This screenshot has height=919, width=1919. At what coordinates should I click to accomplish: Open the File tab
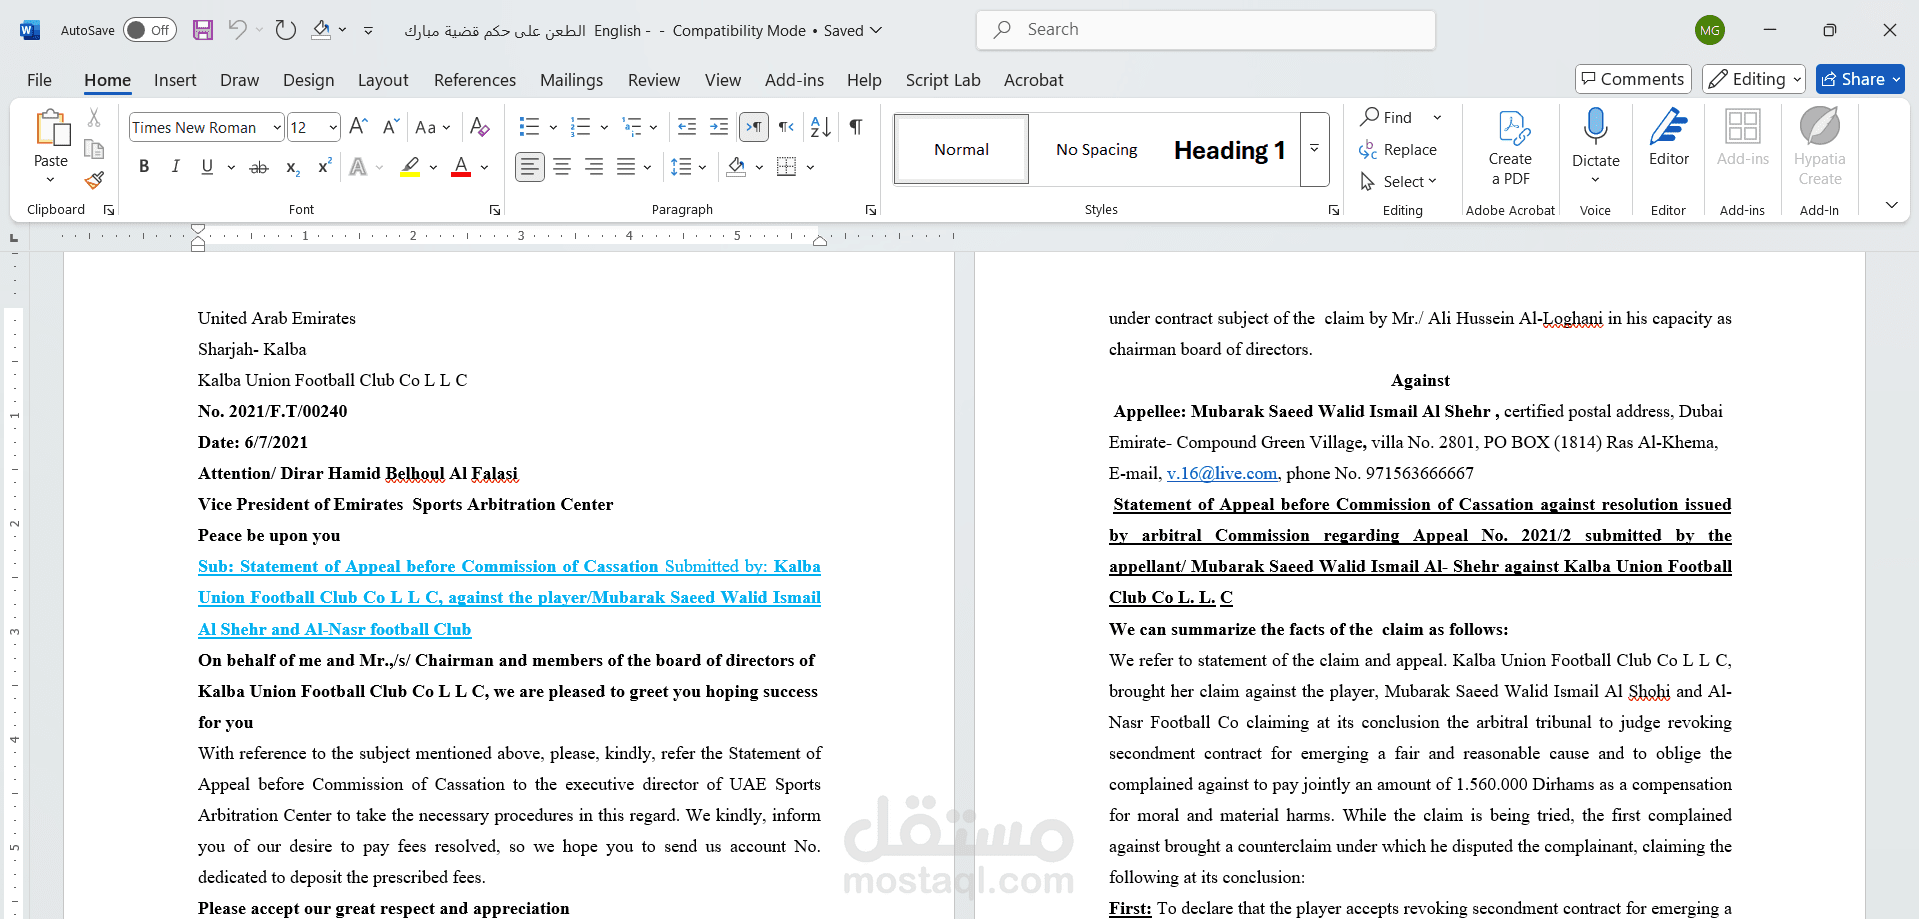pyautogui.click(x=40, y=80)
